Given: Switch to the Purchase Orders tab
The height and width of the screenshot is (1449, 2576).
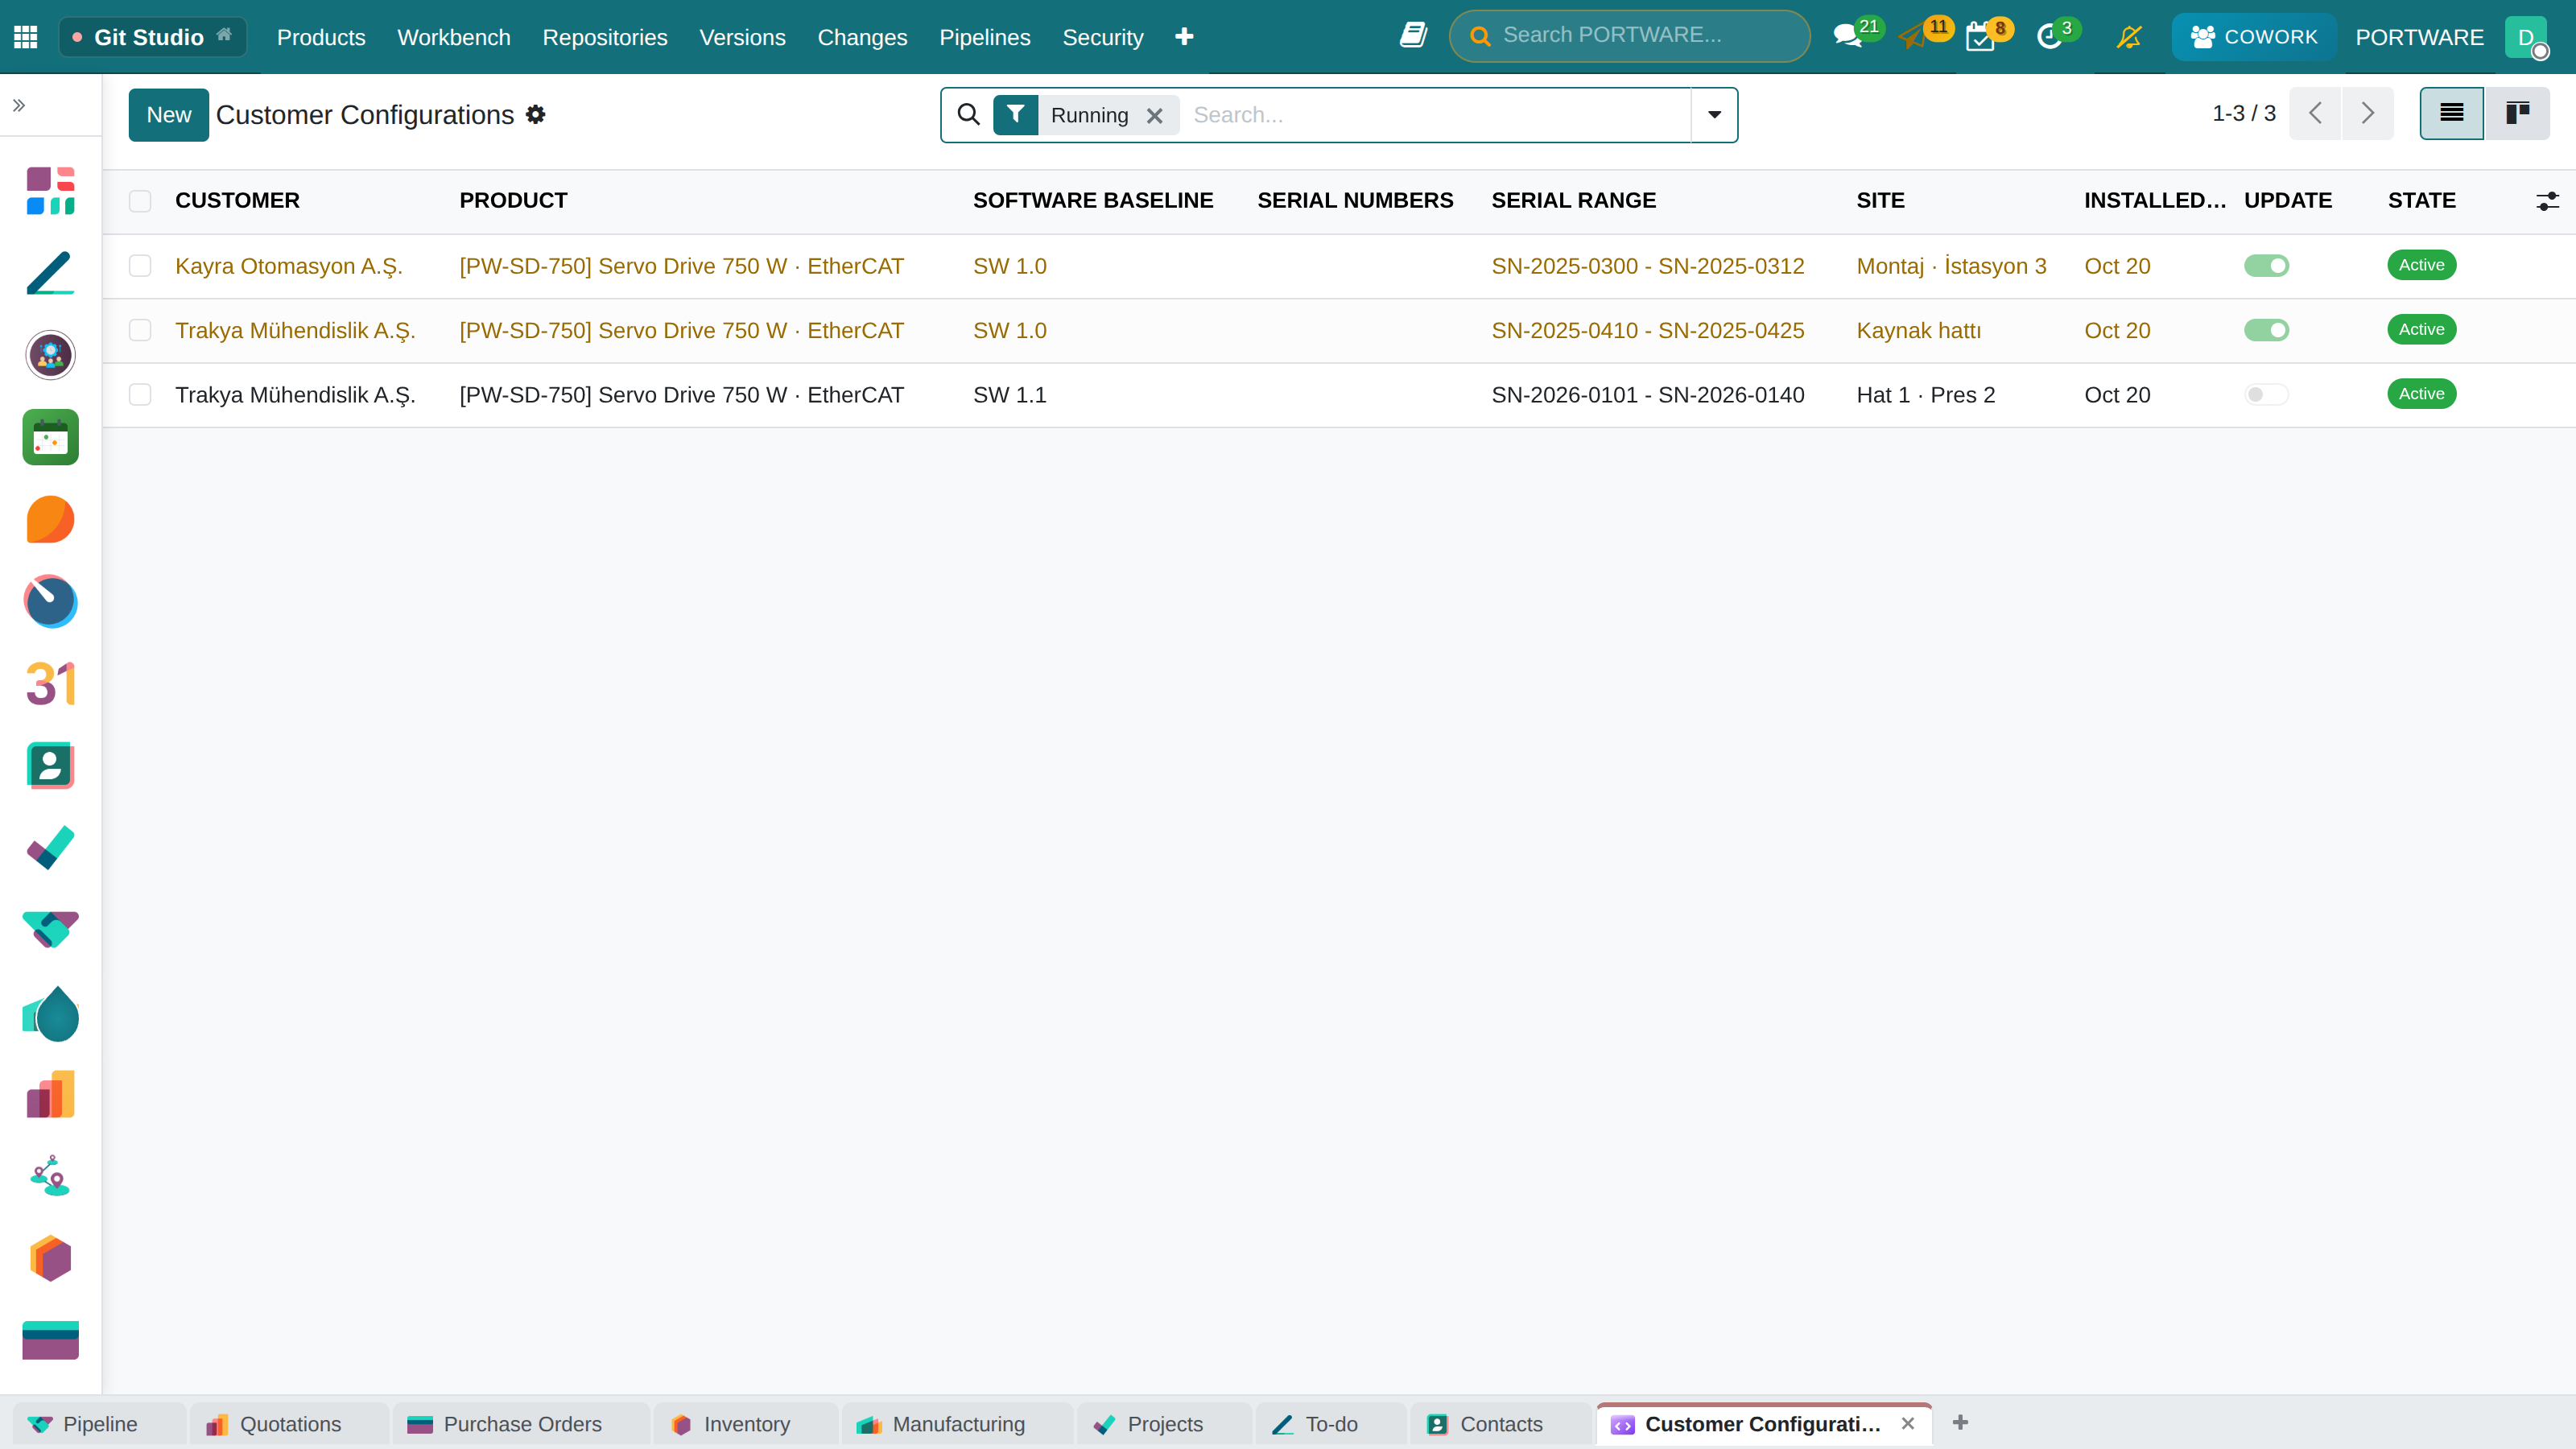Looking at the screenshot, I should pyautogui.click(x=521, y=1424).
